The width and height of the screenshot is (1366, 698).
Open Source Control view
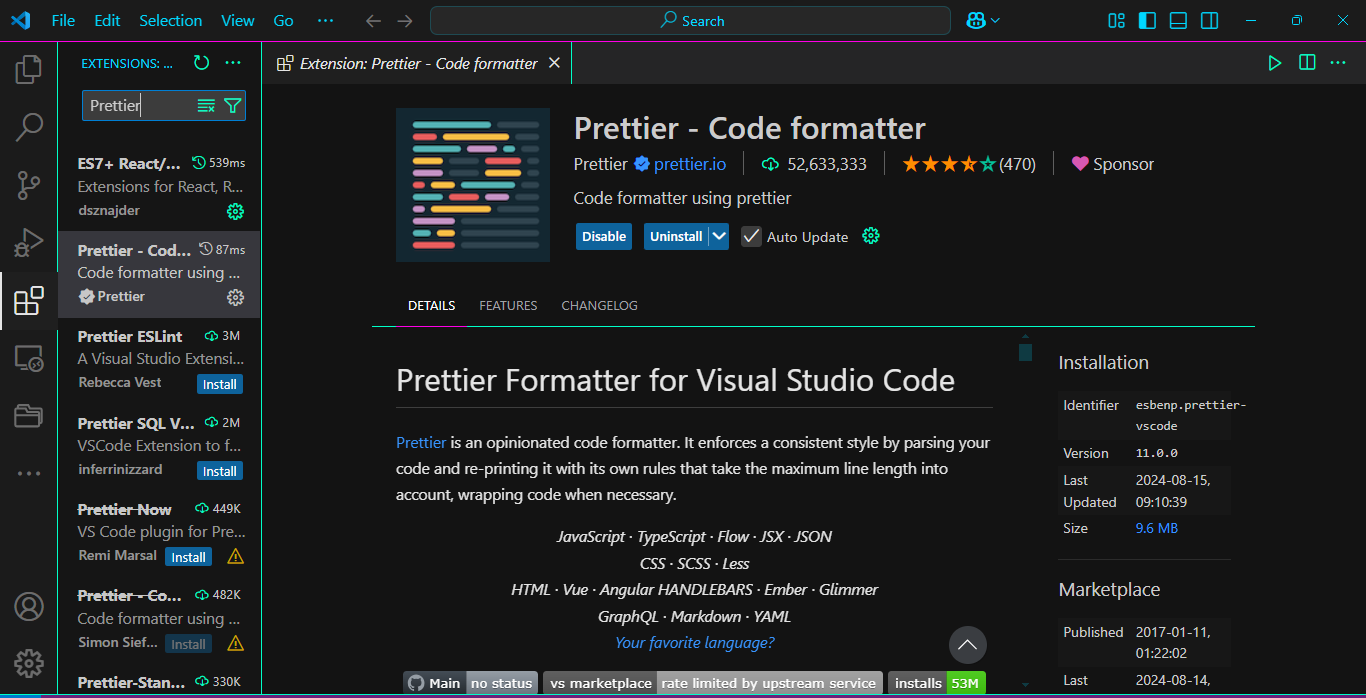pyautogui.click(x=29, y=185)
